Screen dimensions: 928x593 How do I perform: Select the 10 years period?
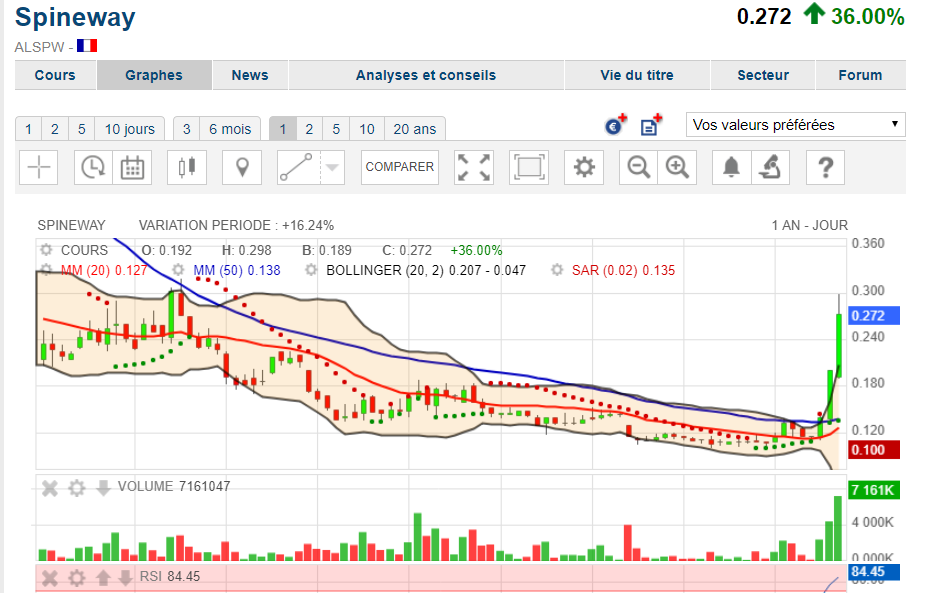[367, 129]
